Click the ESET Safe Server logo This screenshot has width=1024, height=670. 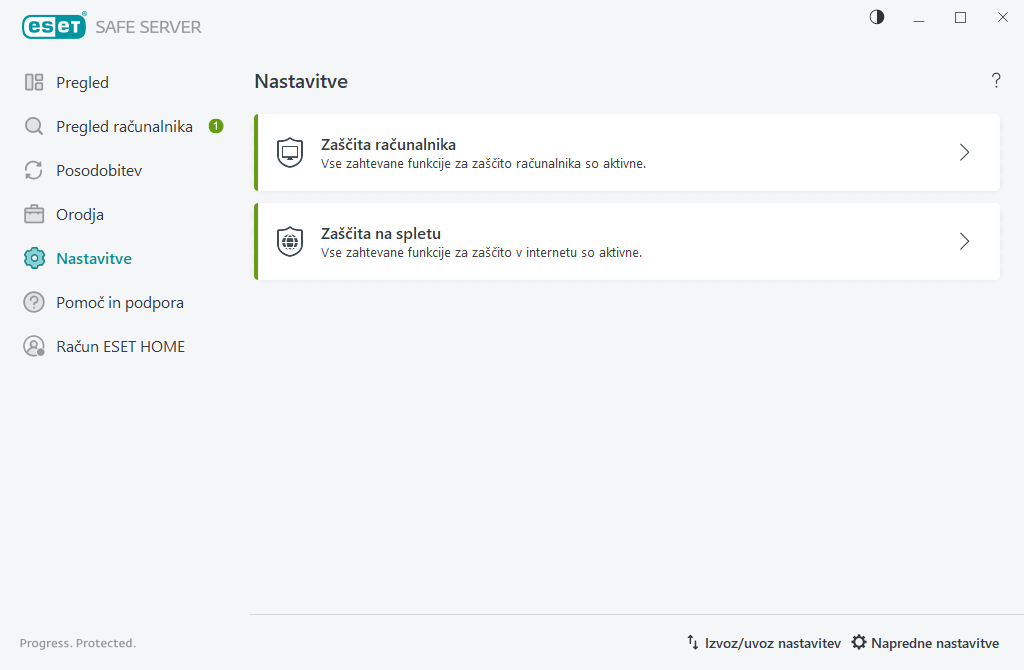(111, 26)
